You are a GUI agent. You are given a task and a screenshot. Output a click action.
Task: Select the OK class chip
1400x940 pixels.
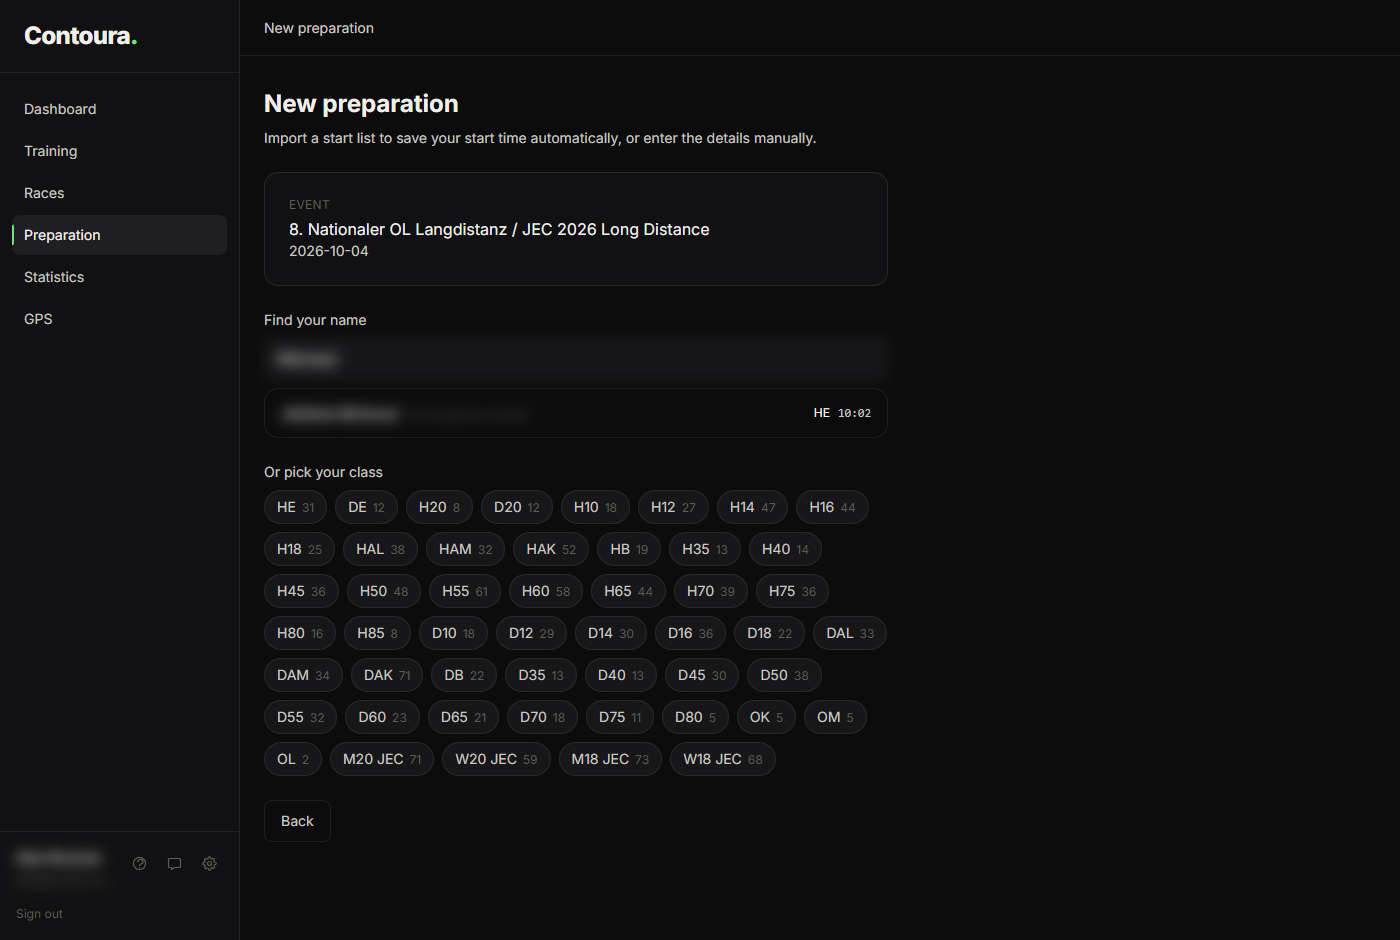coord(766,717)
